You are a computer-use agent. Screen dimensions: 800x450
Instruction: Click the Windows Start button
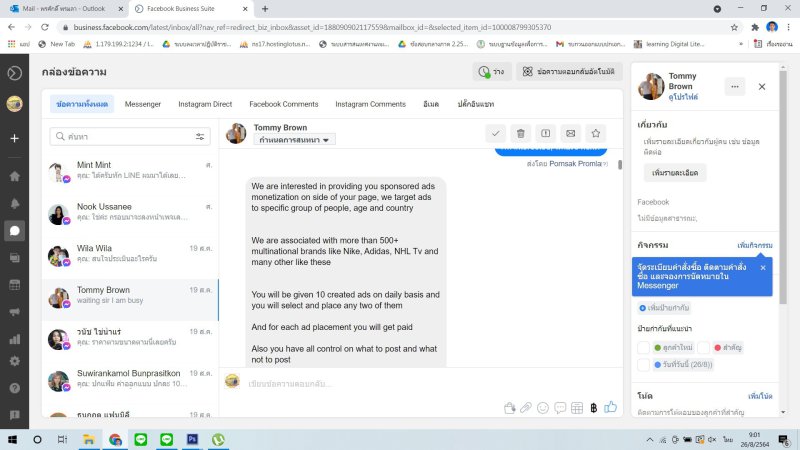tap(12, 439)
